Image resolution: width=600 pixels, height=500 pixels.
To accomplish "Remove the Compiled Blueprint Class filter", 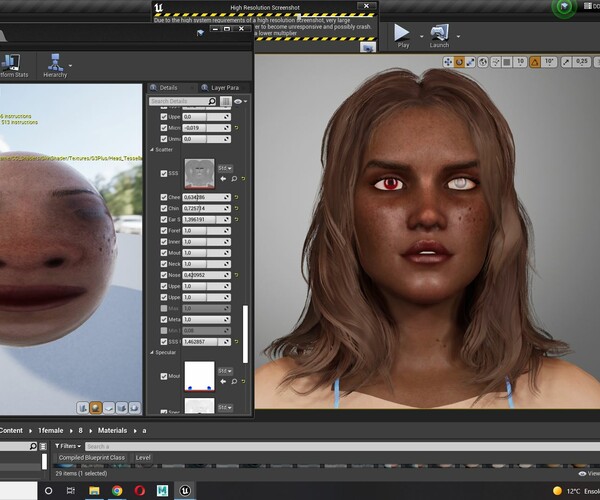I will pyautogui.click(x=92, y=458).
